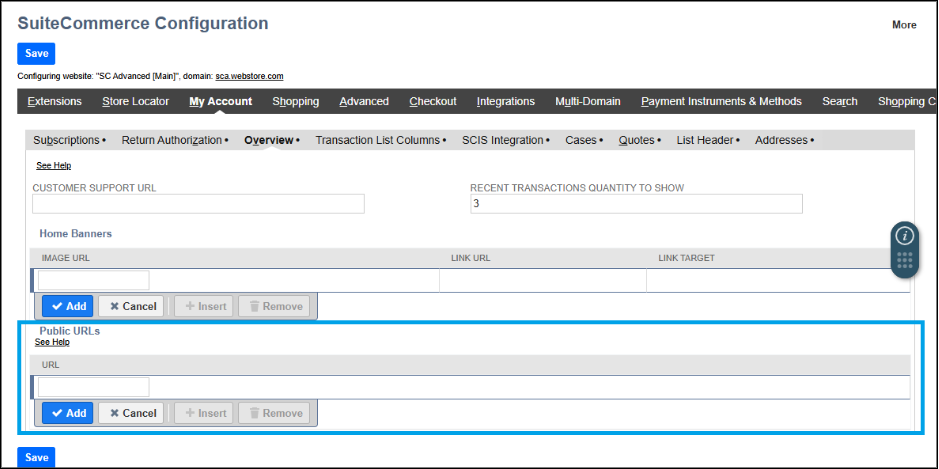939x469 pixels.
Task: Switch to the Integrations tab
Action: click(x=505, y=101)
